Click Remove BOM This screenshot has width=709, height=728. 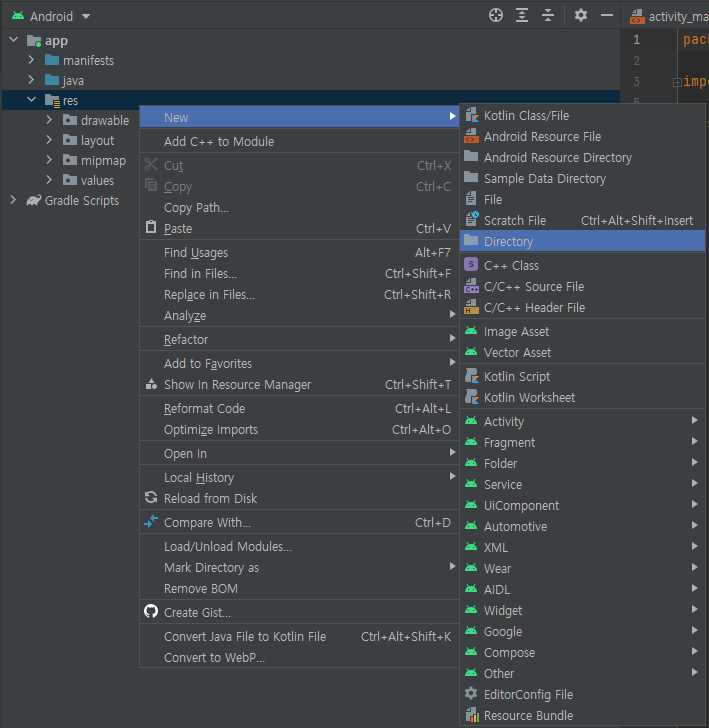(299, 588)
